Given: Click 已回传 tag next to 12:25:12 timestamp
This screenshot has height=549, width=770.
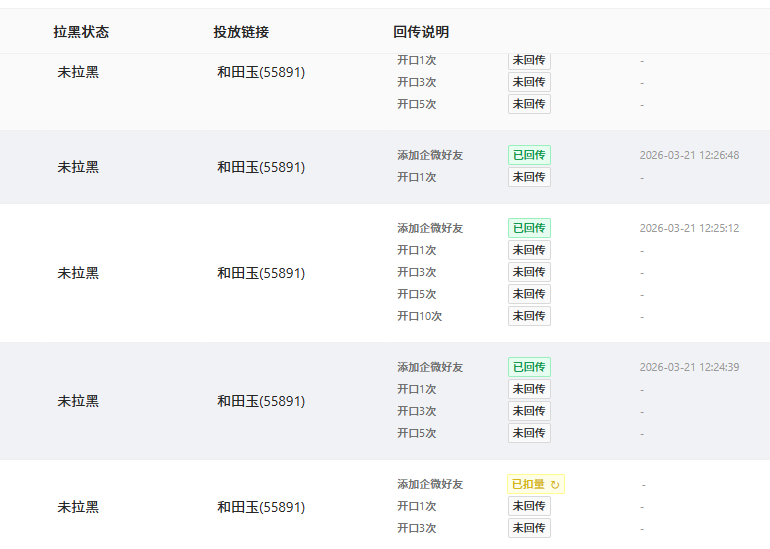Looking at the screenshot, I should click(x=529, y=228).
